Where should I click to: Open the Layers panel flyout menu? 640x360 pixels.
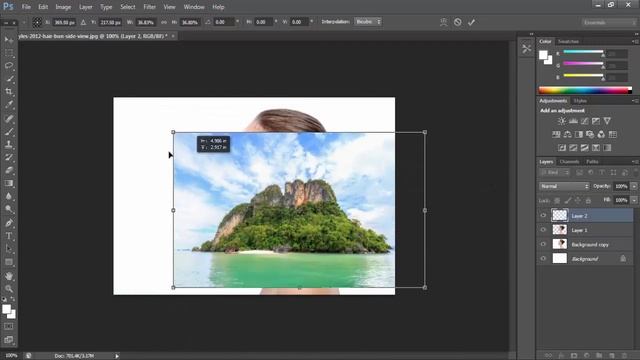click(x=635, y=162)
